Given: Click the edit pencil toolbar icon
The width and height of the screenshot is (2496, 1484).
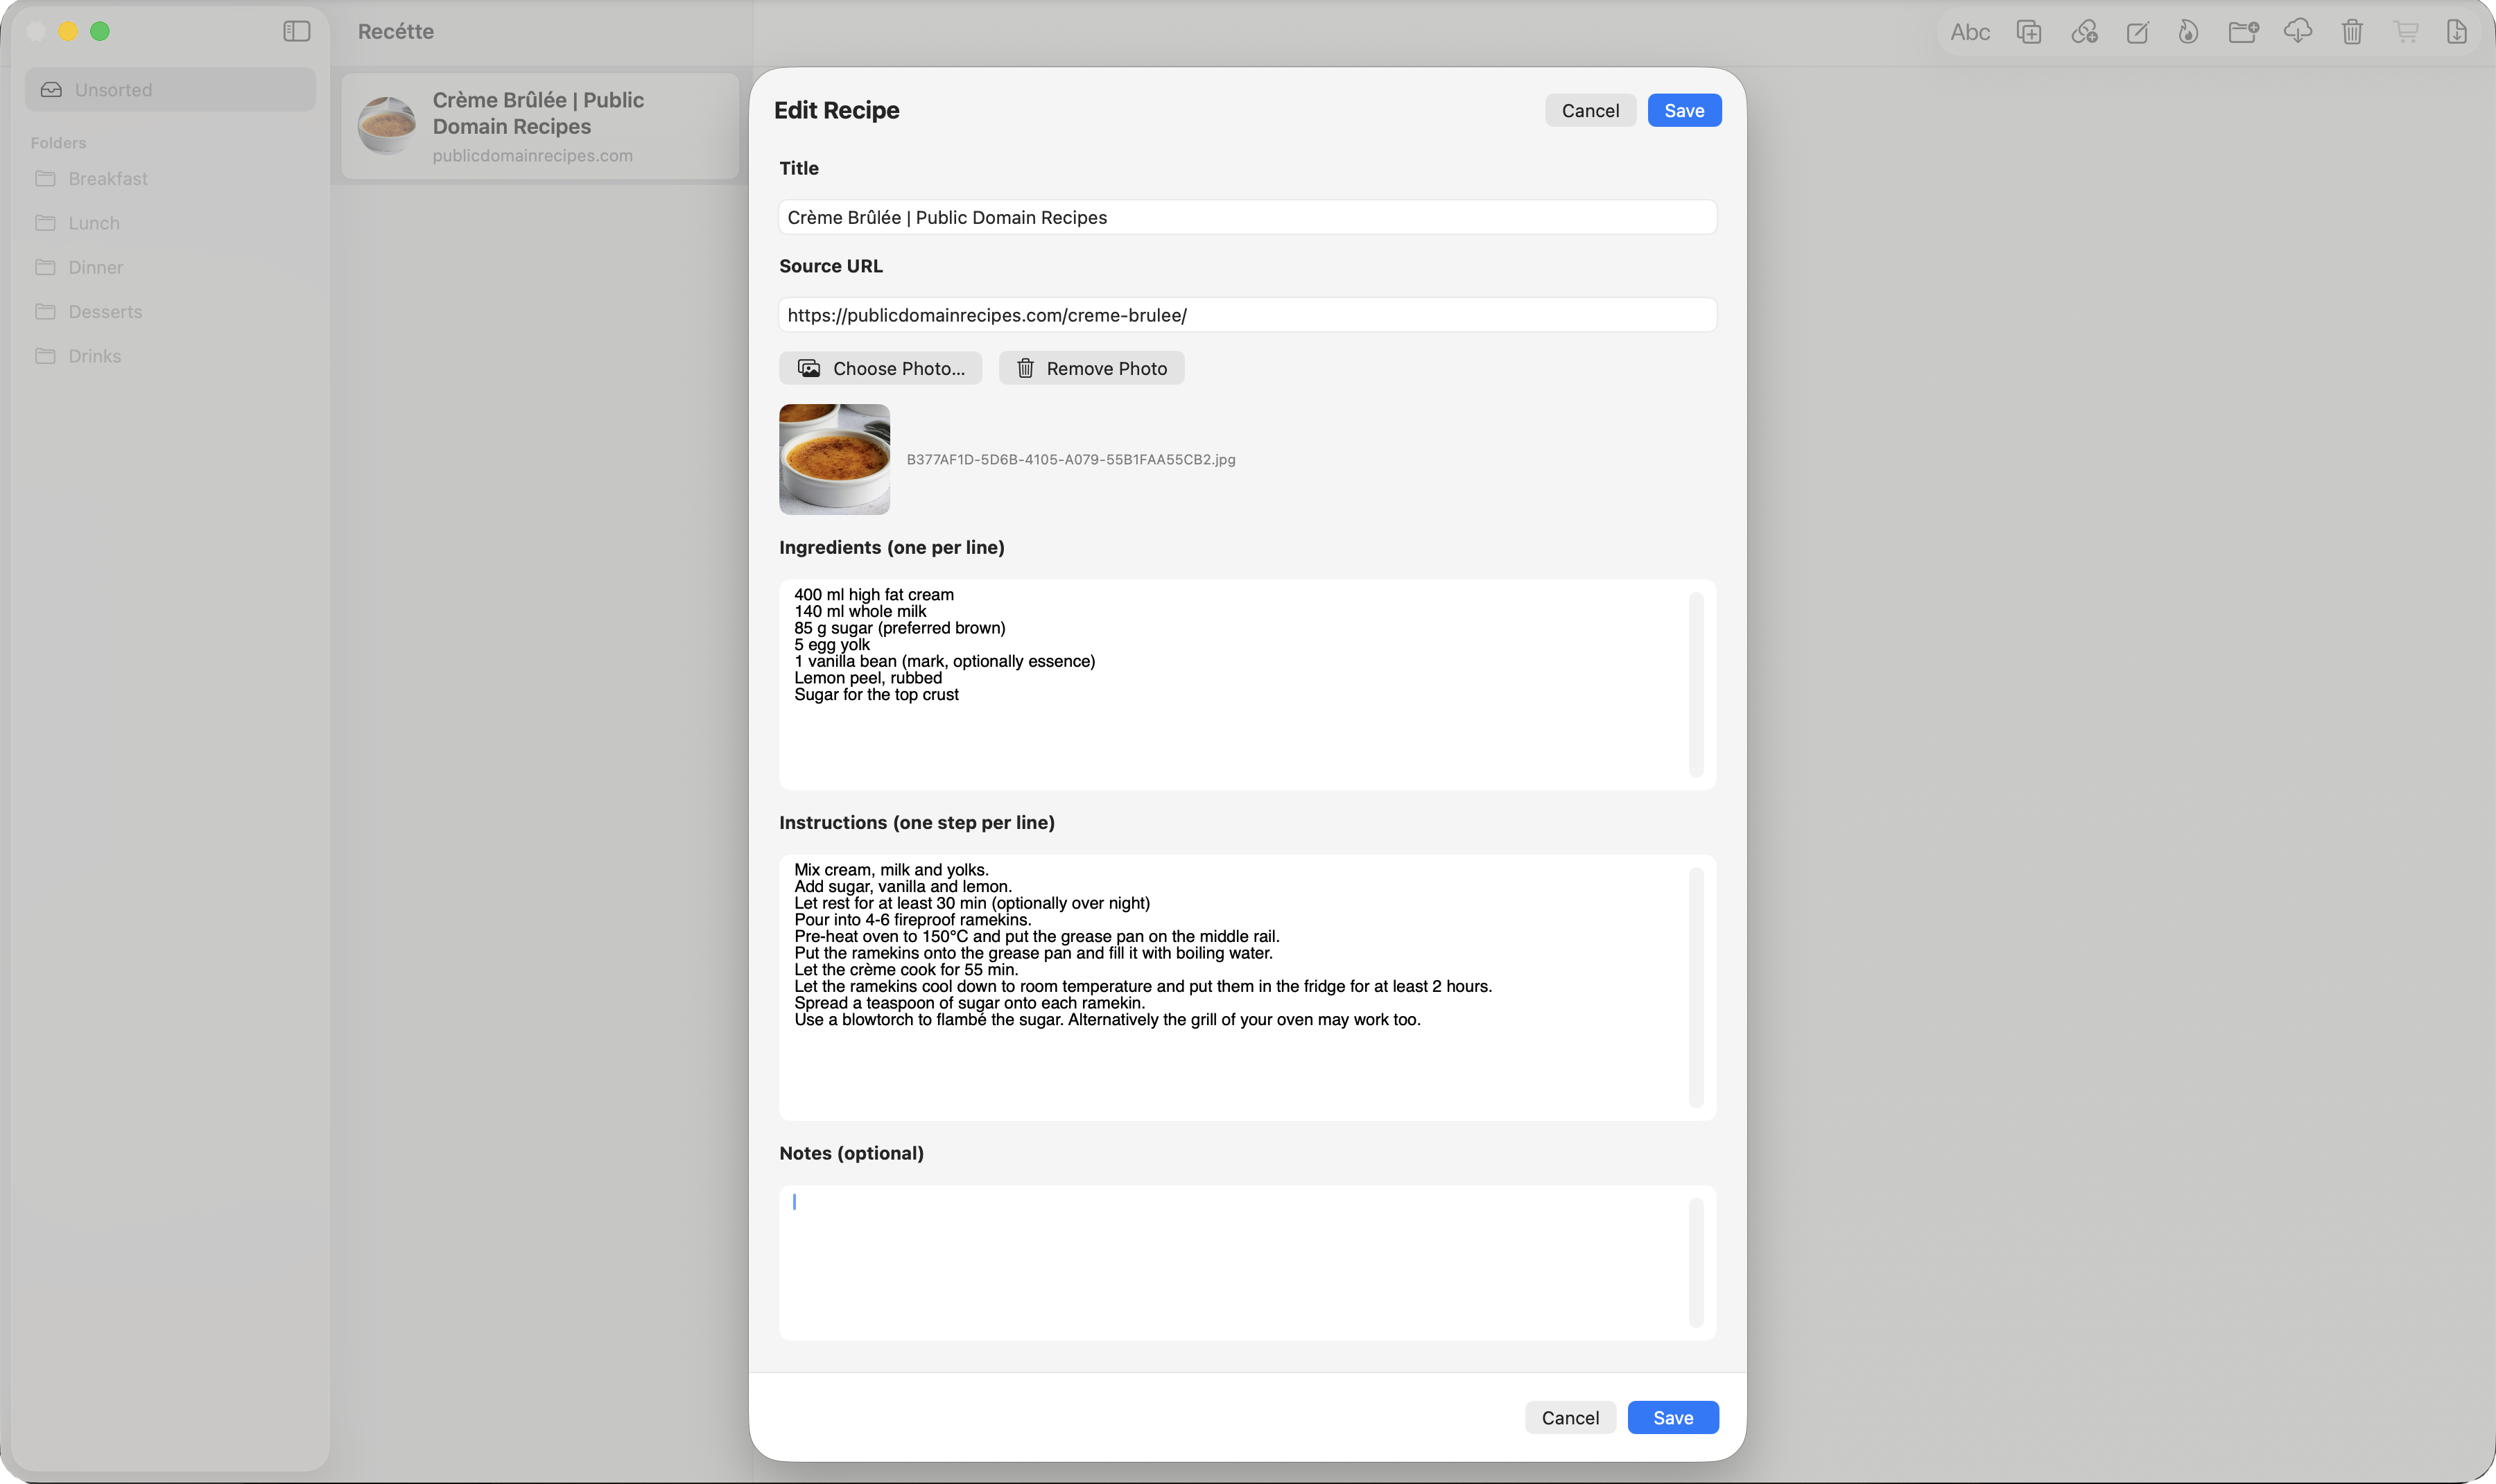Looking at the screenshot, I should [2137, 32].
